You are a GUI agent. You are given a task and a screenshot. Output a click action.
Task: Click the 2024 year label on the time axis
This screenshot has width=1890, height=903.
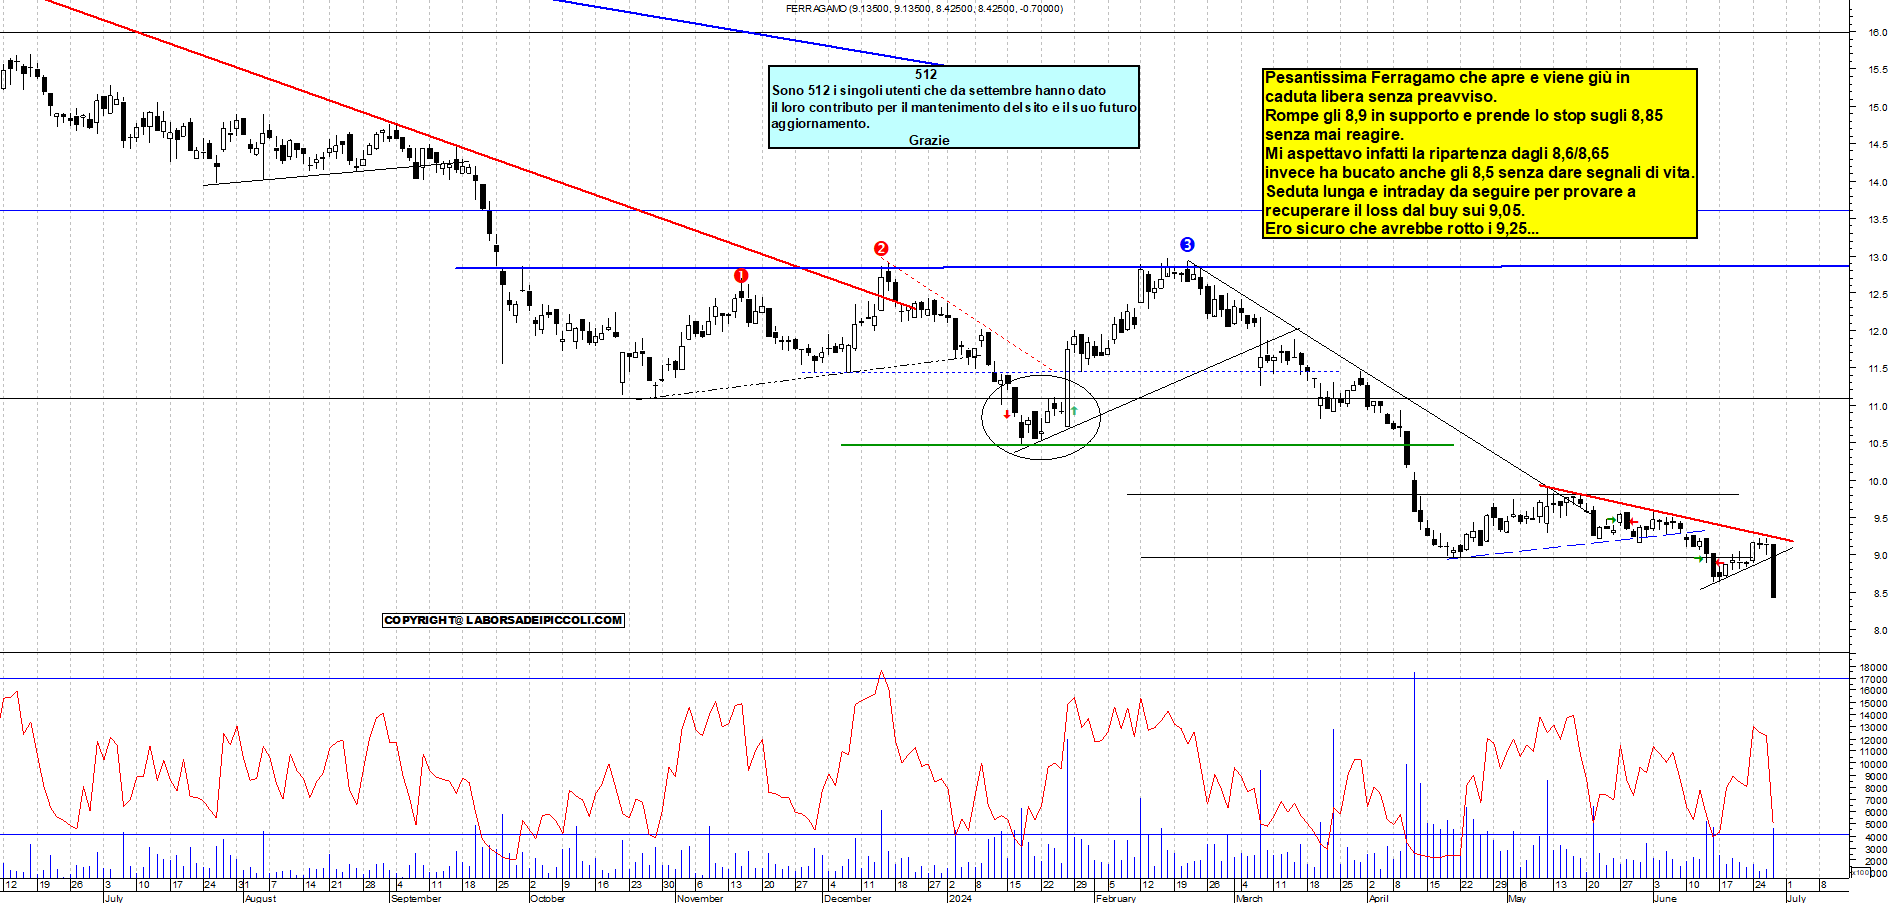pos(960,898)
